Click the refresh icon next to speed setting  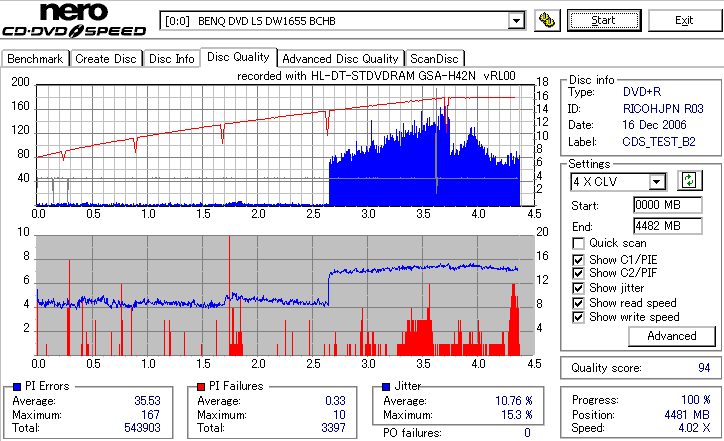click(x=689, y=180)
